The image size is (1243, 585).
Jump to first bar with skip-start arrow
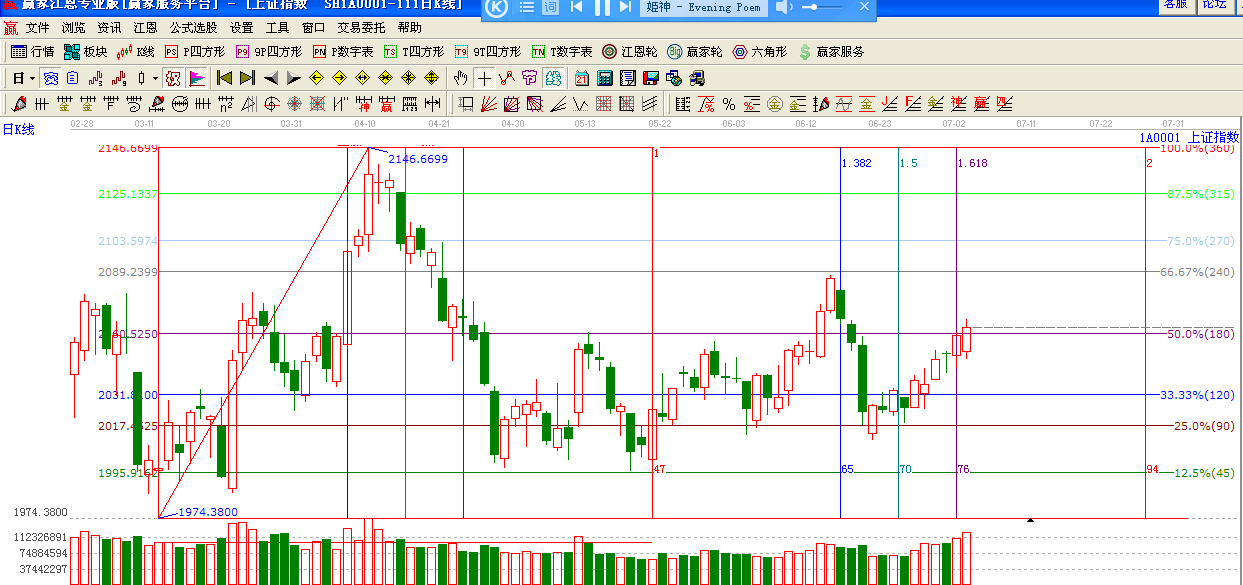(224, 78)
